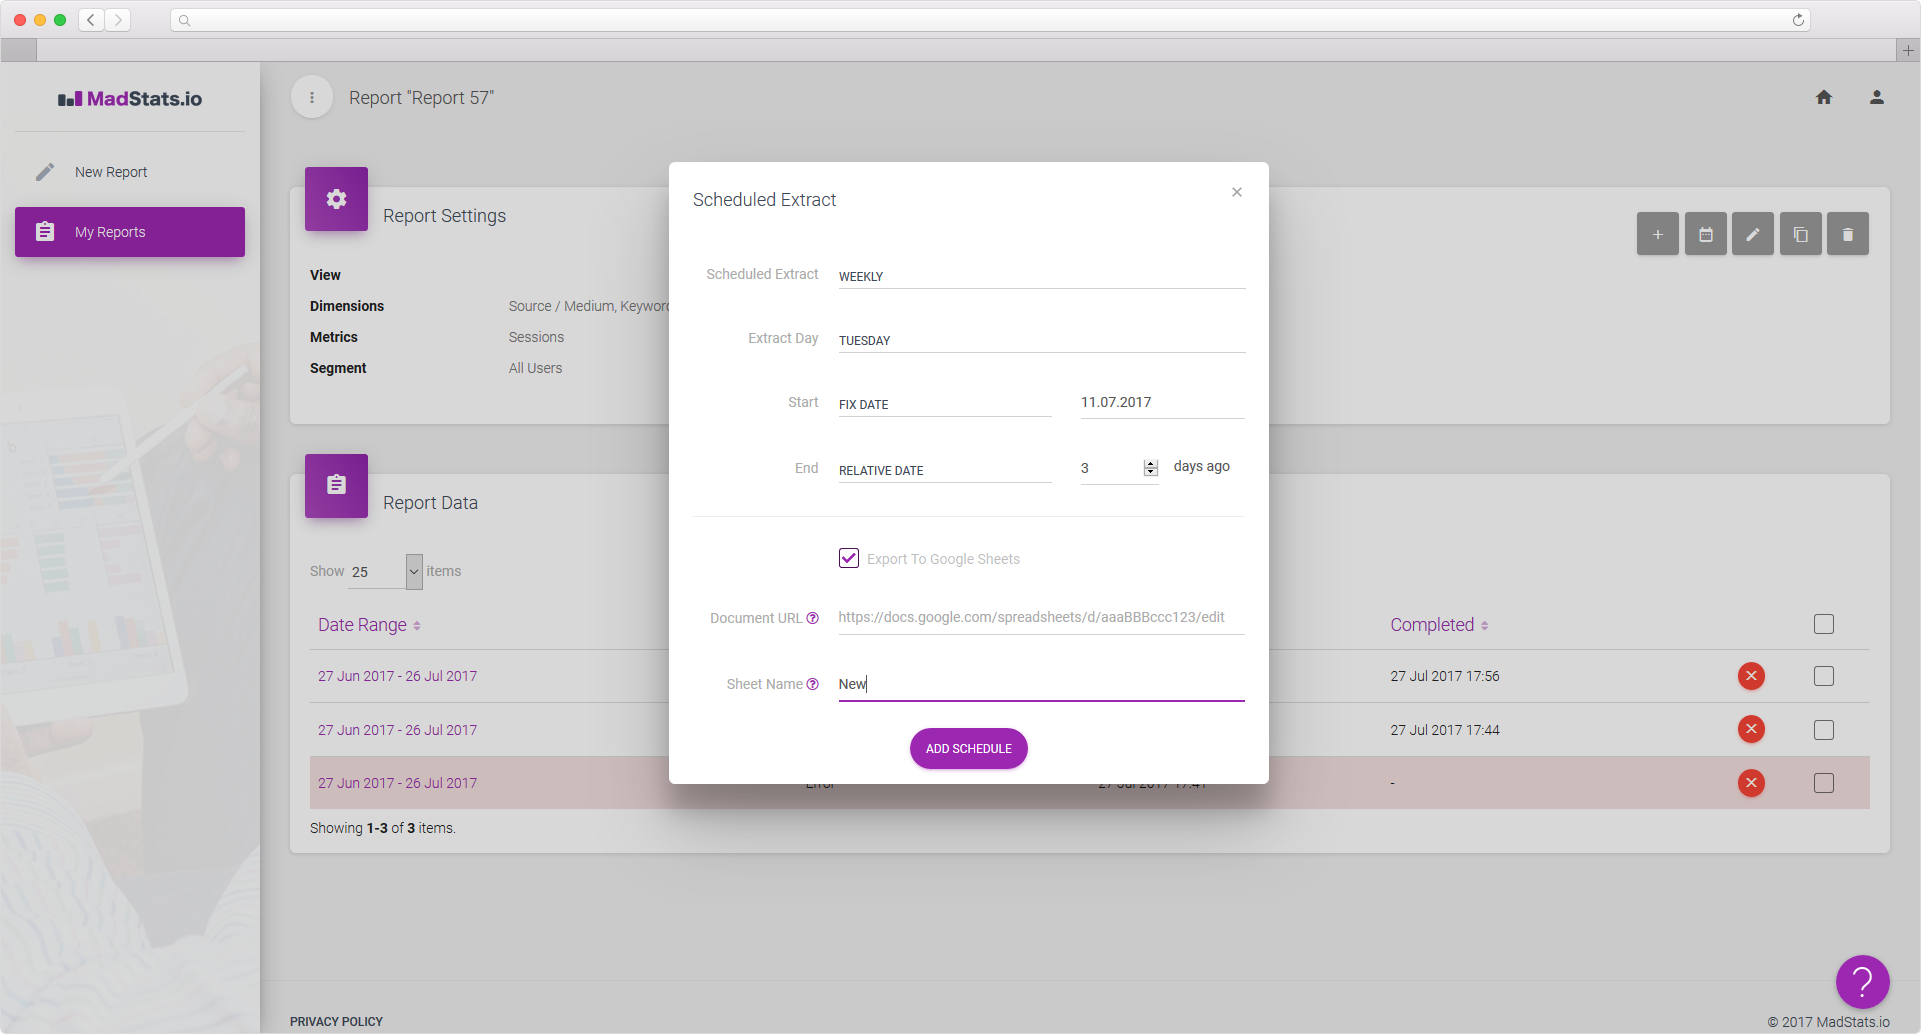Click the ADD SCHEDULE button
This screenshot has height=1034, width=1921.
click(968, 748)
